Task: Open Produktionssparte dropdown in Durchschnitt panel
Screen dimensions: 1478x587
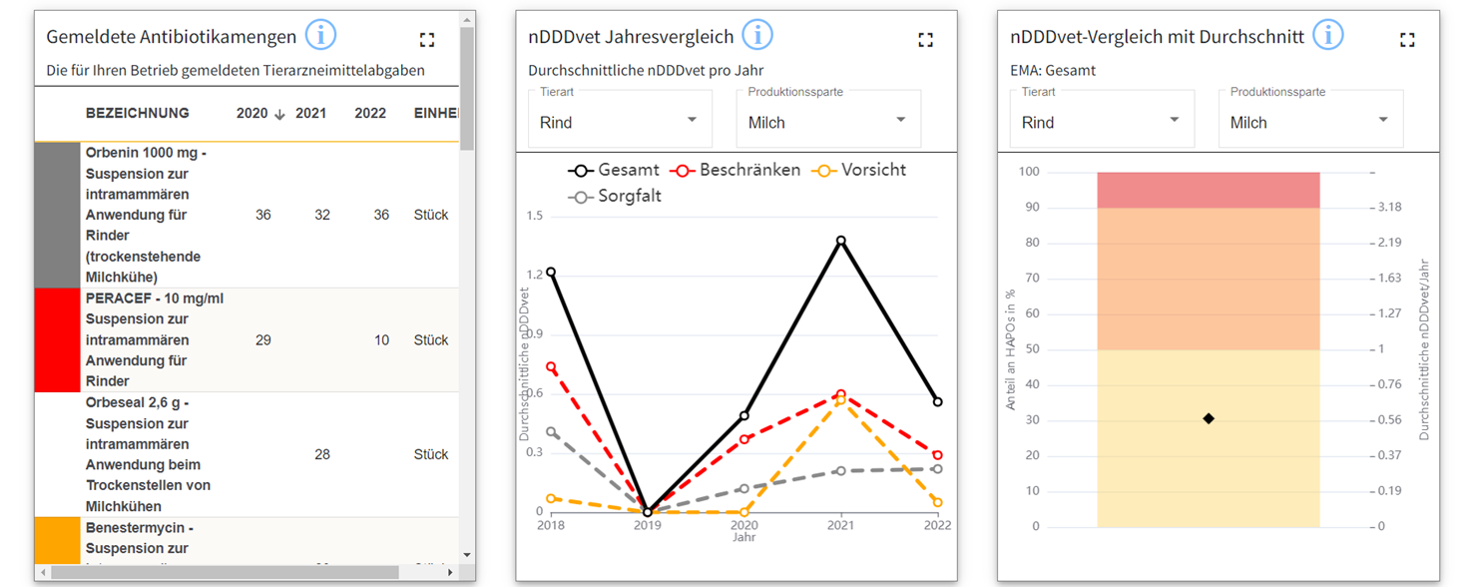Action: 1310,121
